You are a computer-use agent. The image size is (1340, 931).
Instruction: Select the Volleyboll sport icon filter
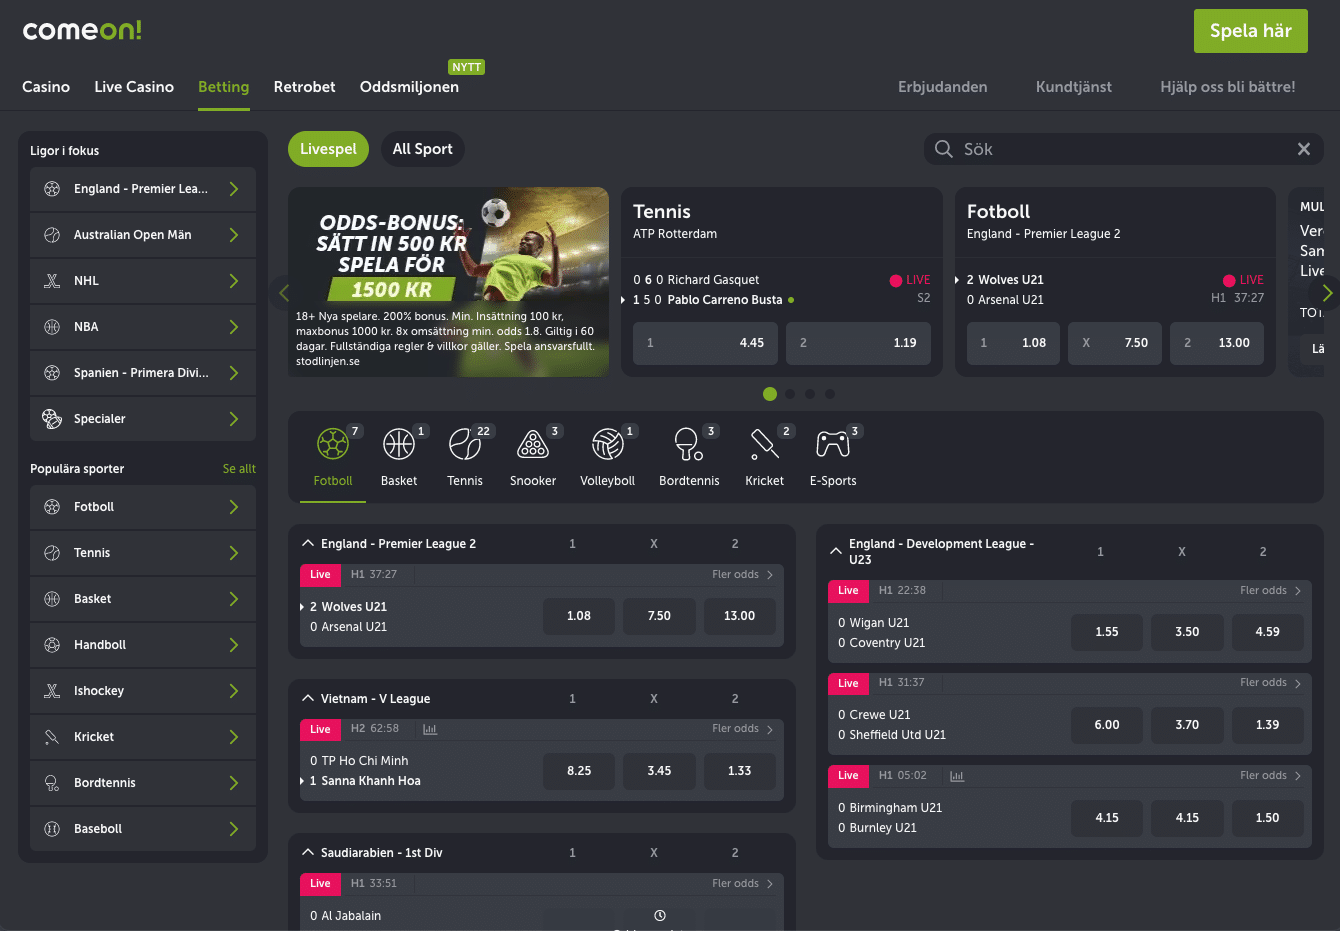[608, 444]
